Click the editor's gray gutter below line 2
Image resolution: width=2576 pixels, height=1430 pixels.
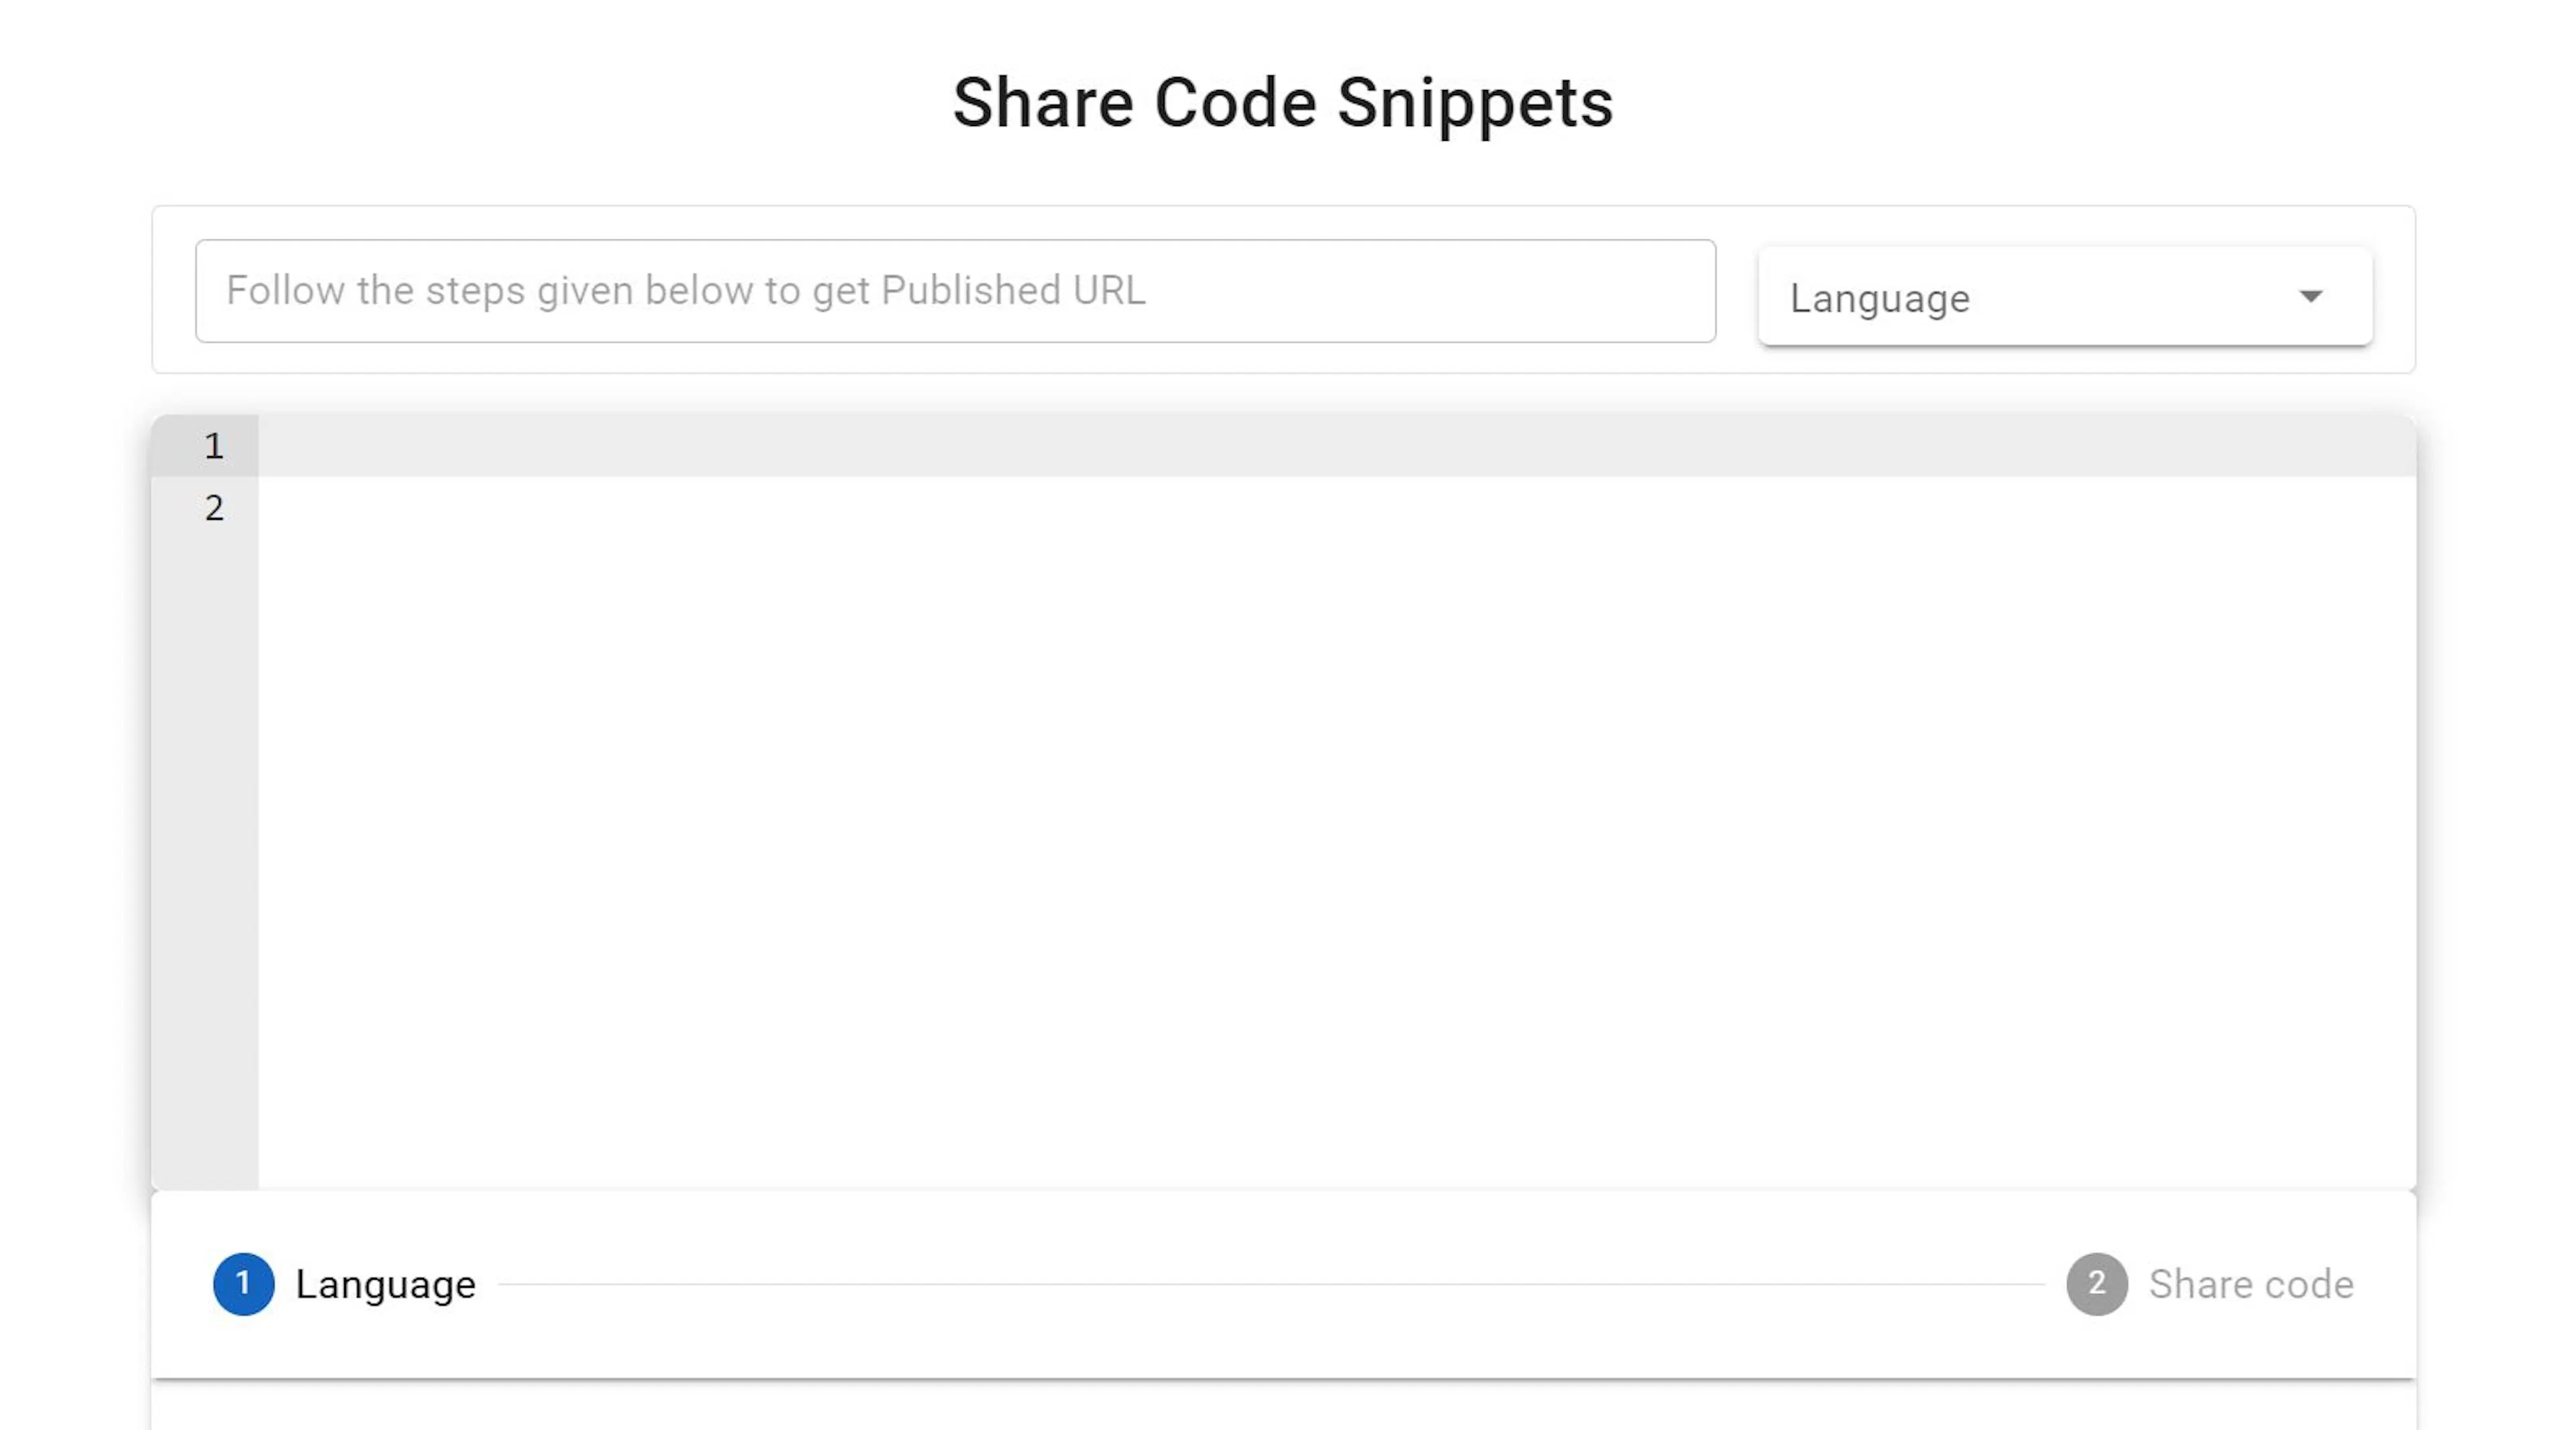coord(205,860)
